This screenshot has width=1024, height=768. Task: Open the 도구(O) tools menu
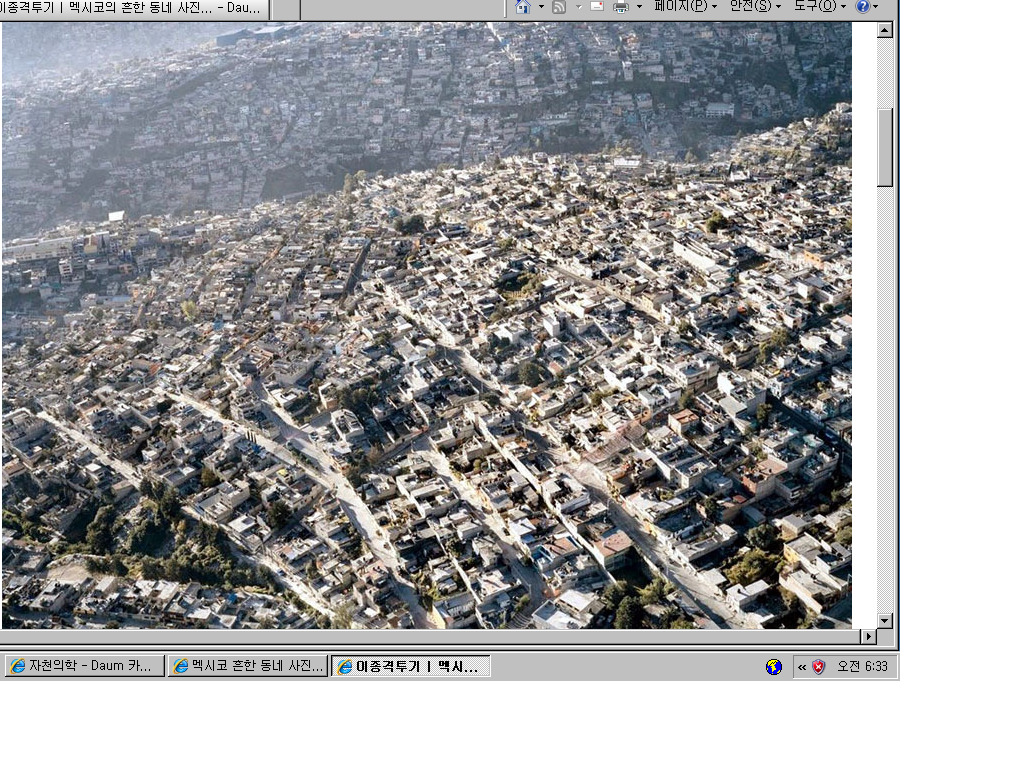(x=820, y=7)
